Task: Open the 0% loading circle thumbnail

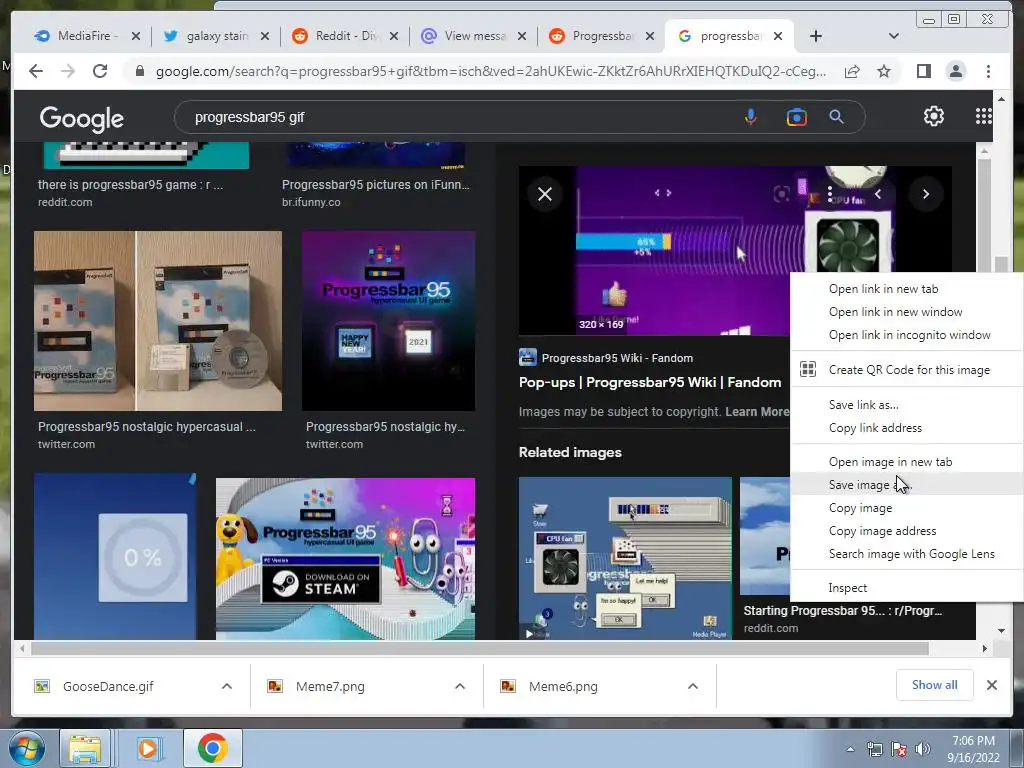Action: [115, 556]
